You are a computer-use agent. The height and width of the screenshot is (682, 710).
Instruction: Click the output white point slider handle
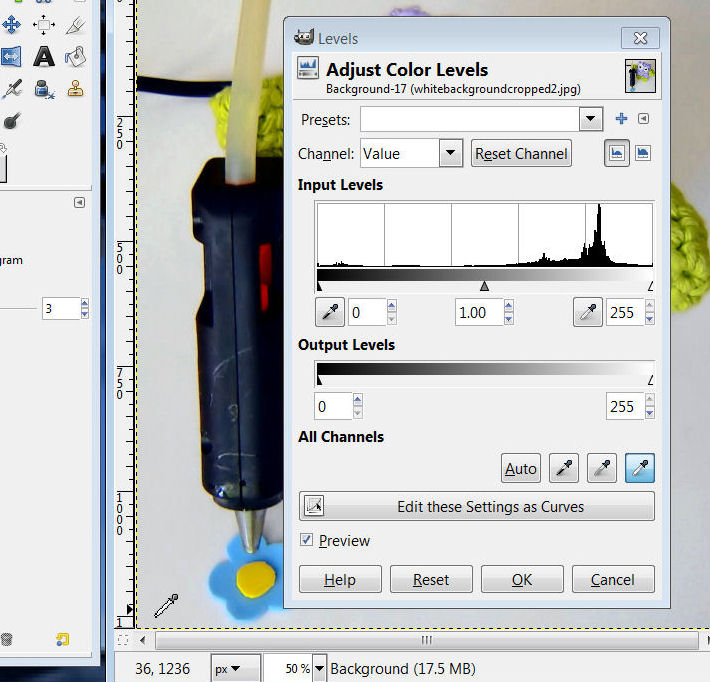click(x=650, y=380)
